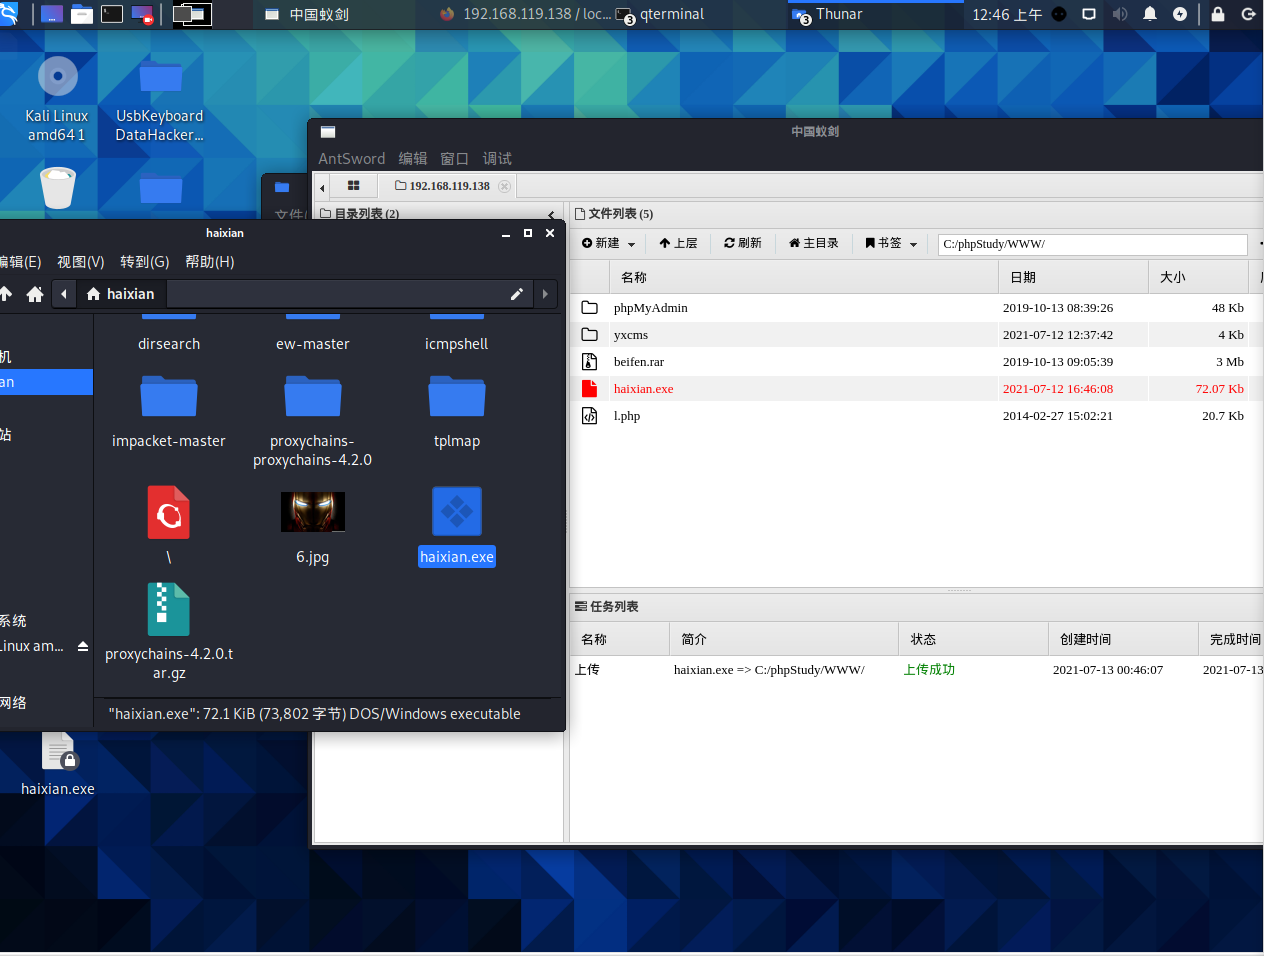Open 窗口 menu in AntSword window
The height and width of the screenshot is (956, 1264).
click(x=454, y=158)
